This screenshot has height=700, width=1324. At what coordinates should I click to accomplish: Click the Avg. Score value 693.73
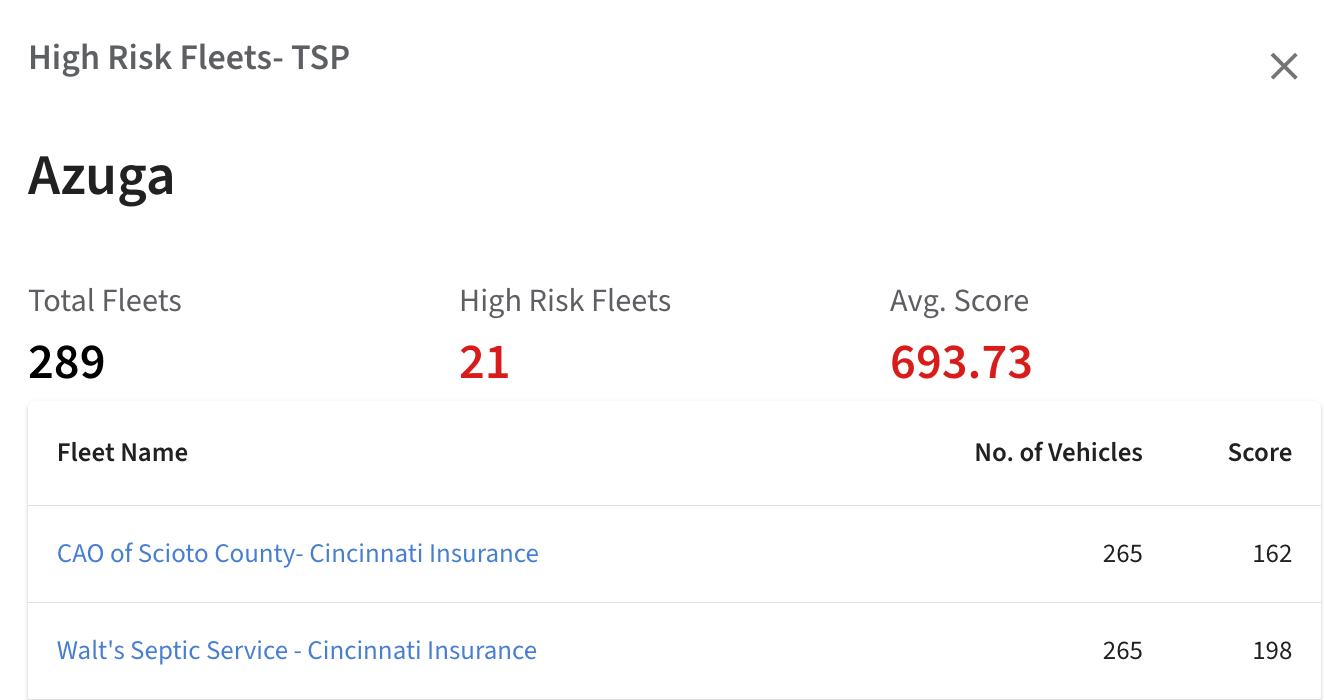960,361
